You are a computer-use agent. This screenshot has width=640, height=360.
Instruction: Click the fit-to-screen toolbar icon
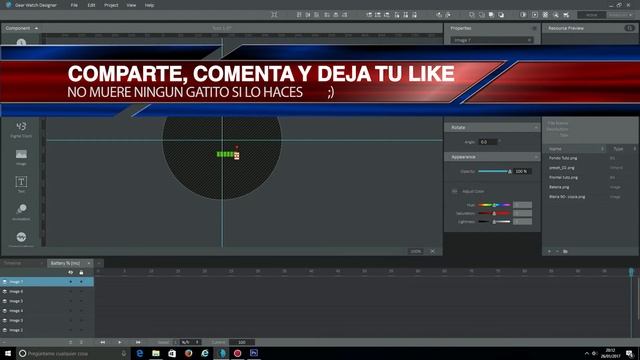[x=274, y=15]
